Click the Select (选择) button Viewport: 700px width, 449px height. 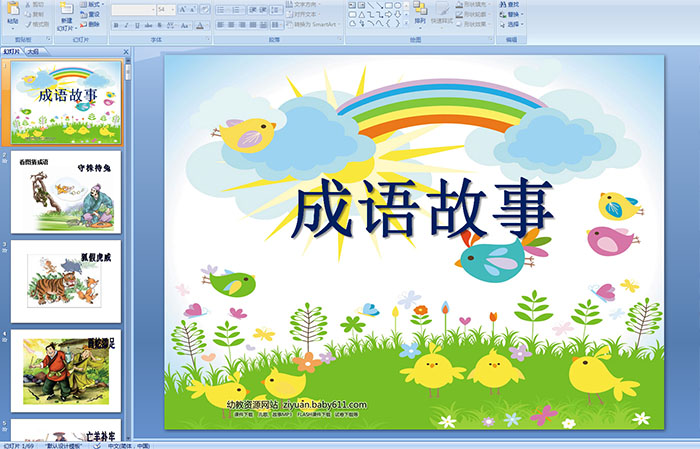[512, 24]
